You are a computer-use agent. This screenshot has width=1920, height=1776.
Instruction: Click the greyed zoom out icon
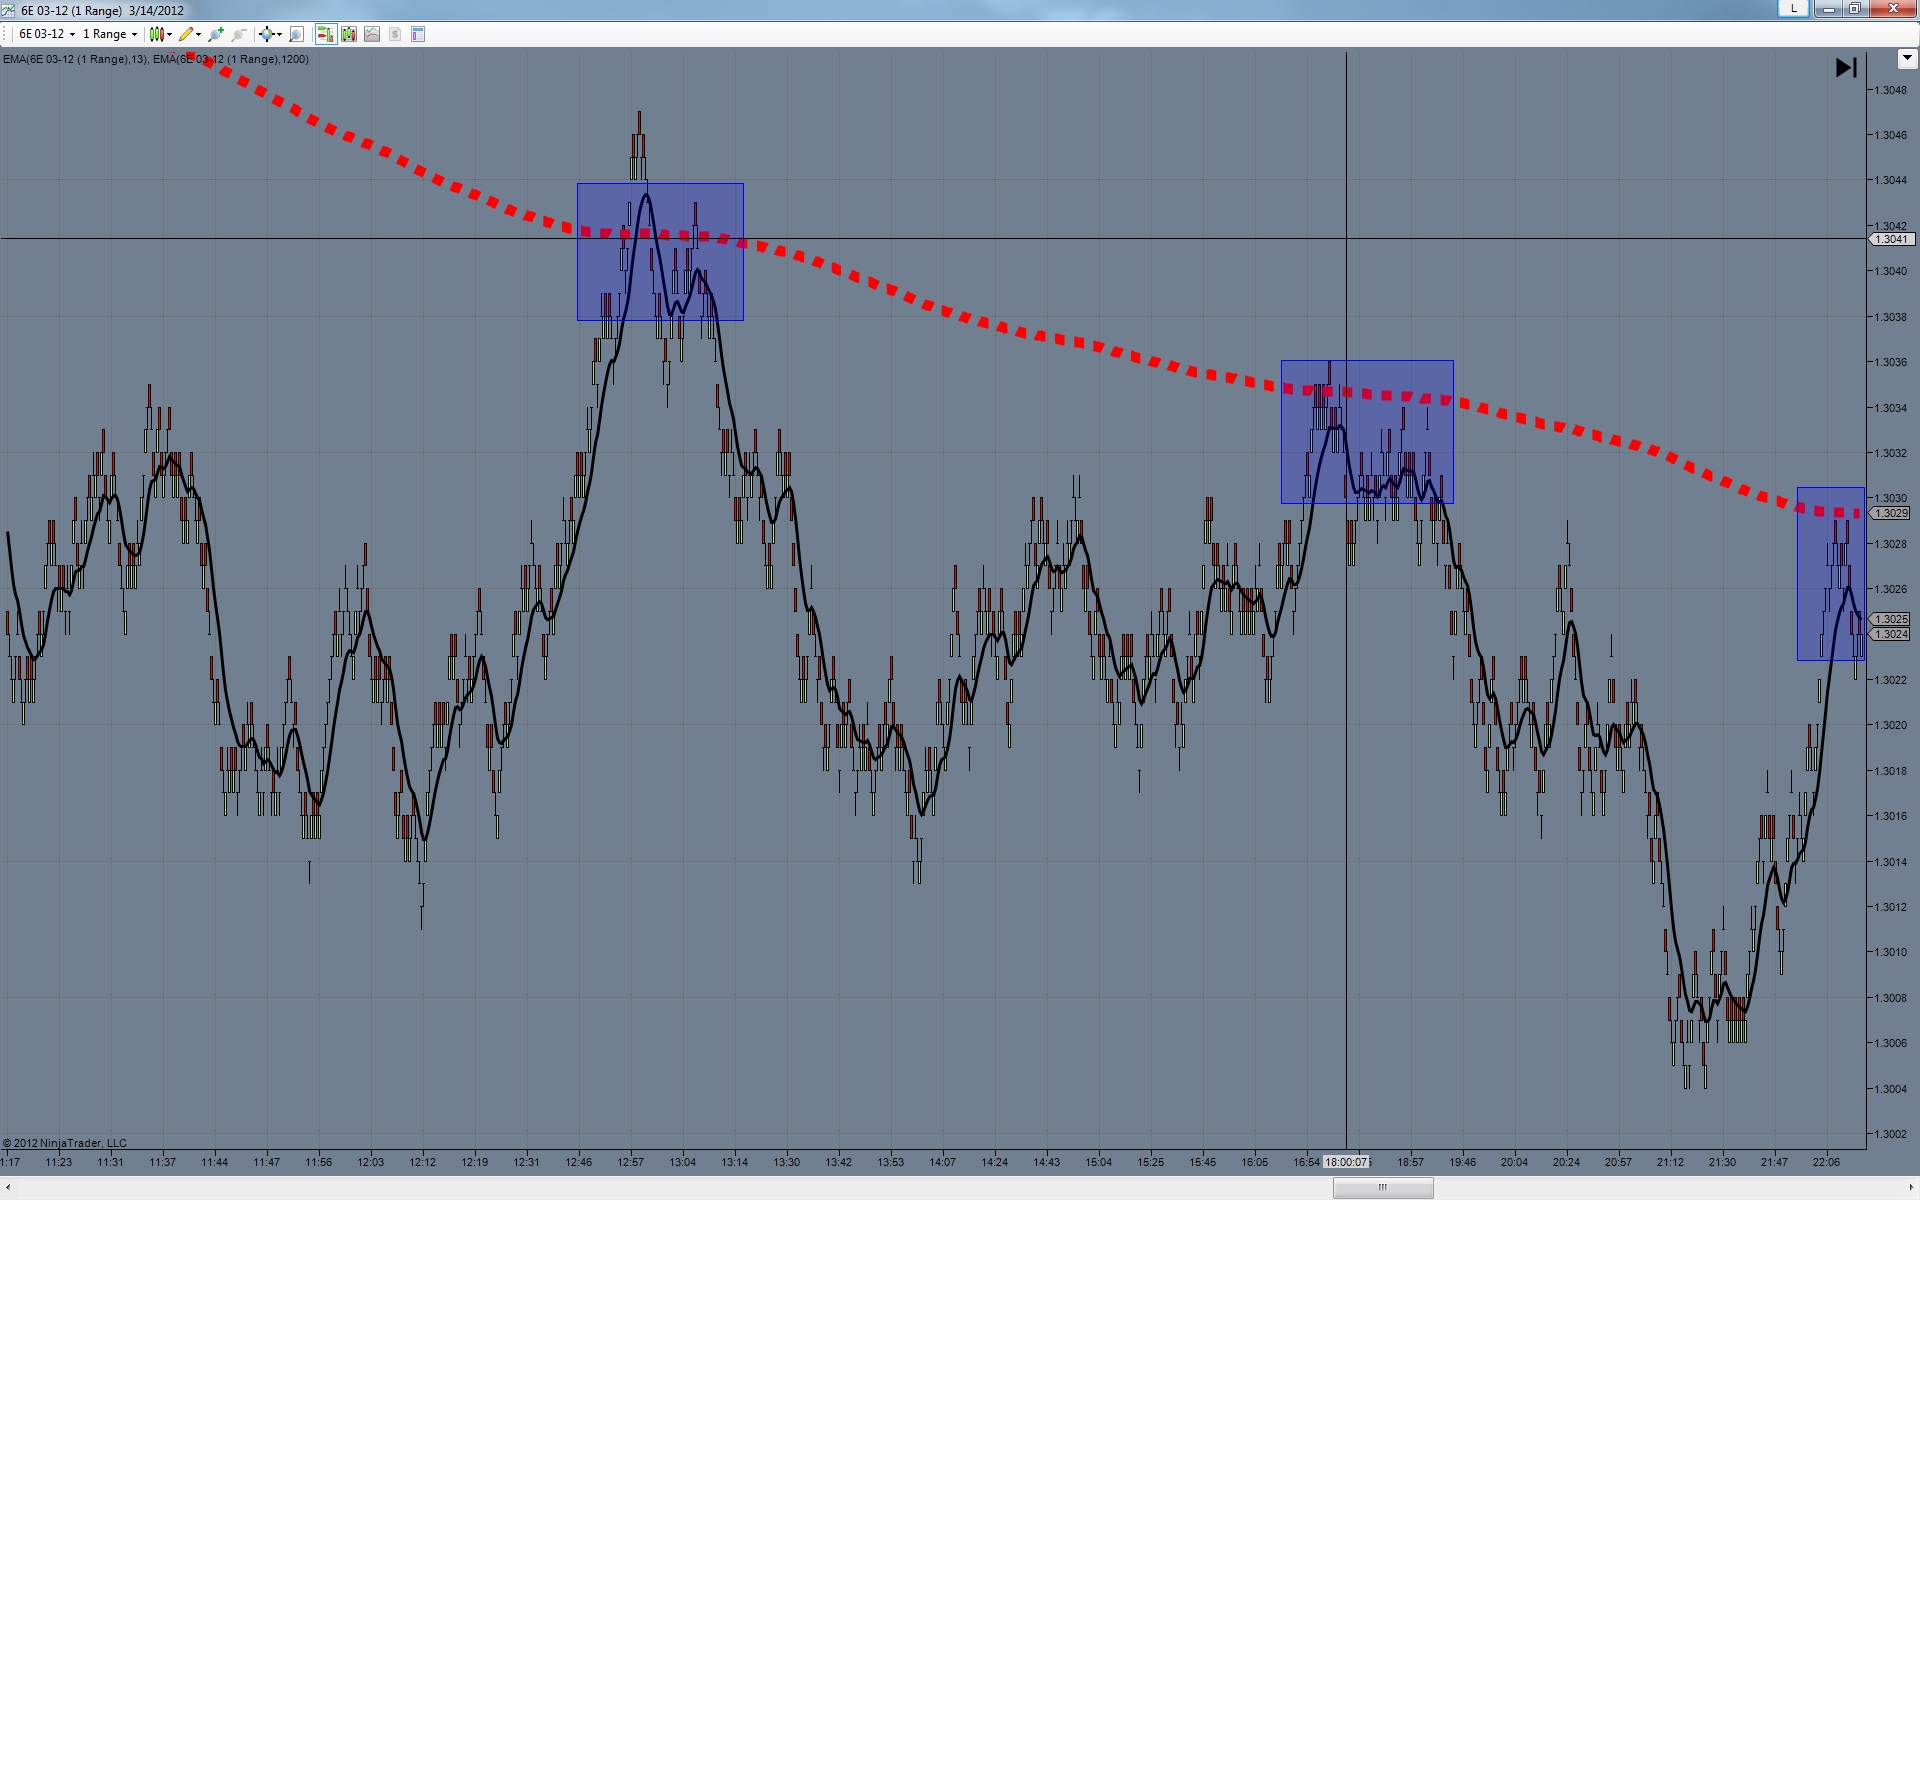click(x=239, y=34)
